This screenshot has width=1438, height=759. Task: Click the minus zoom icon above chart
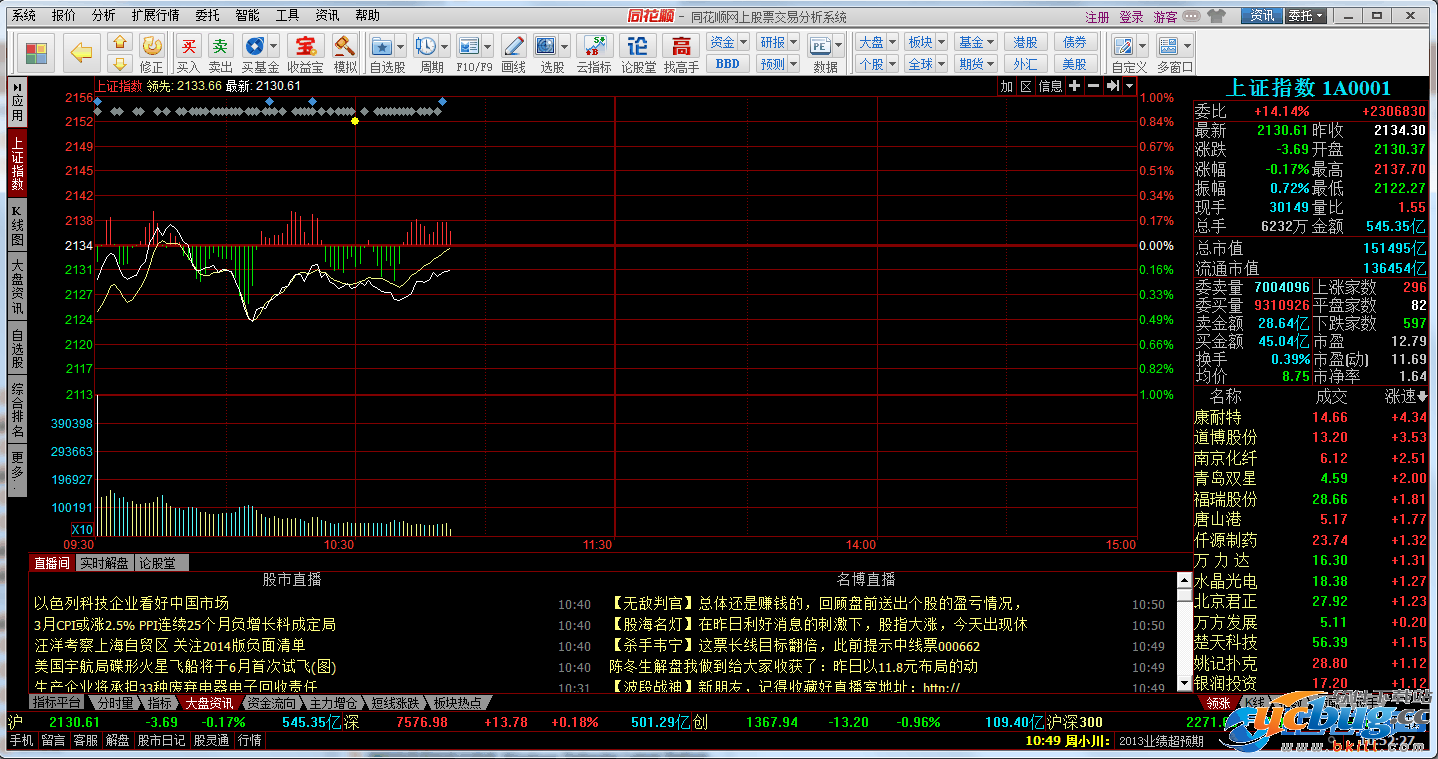coord(1093,86)
